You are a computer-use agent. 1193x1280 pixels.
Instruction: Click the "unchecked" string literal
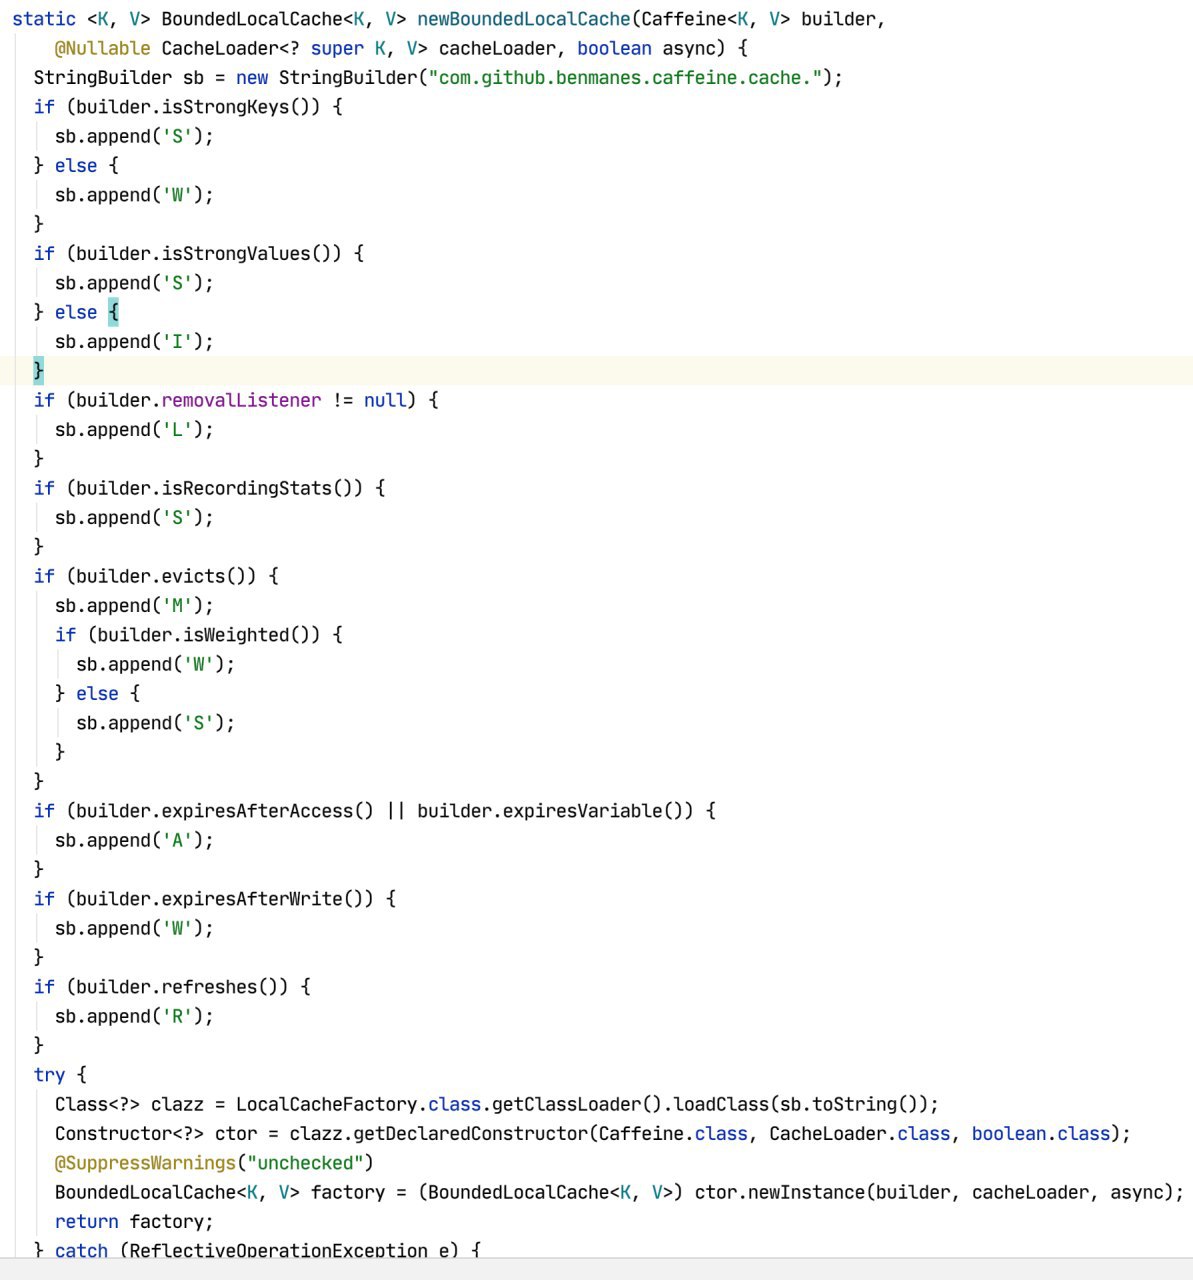coord(305,1163)
